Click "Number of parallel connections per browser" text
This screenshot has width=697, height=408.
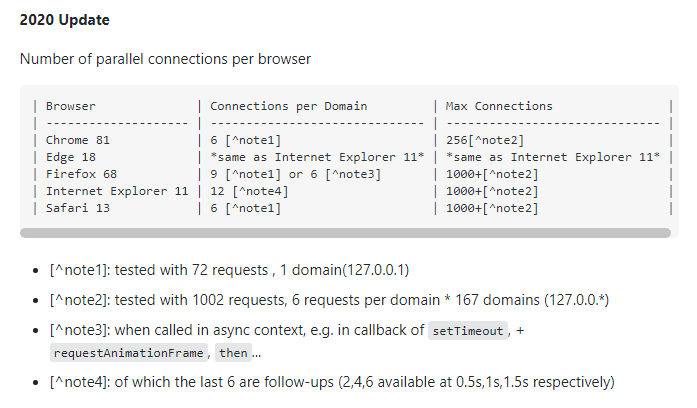click(x=165, y=59)
